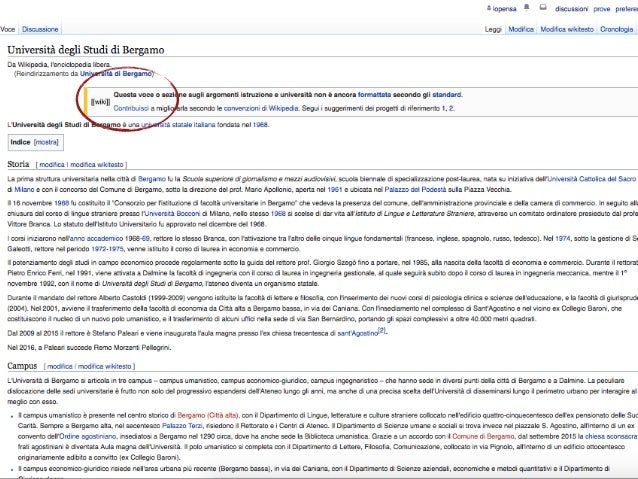Open the Cronologia tab
This screenshot has height=479, width=638.
(616, 29)
